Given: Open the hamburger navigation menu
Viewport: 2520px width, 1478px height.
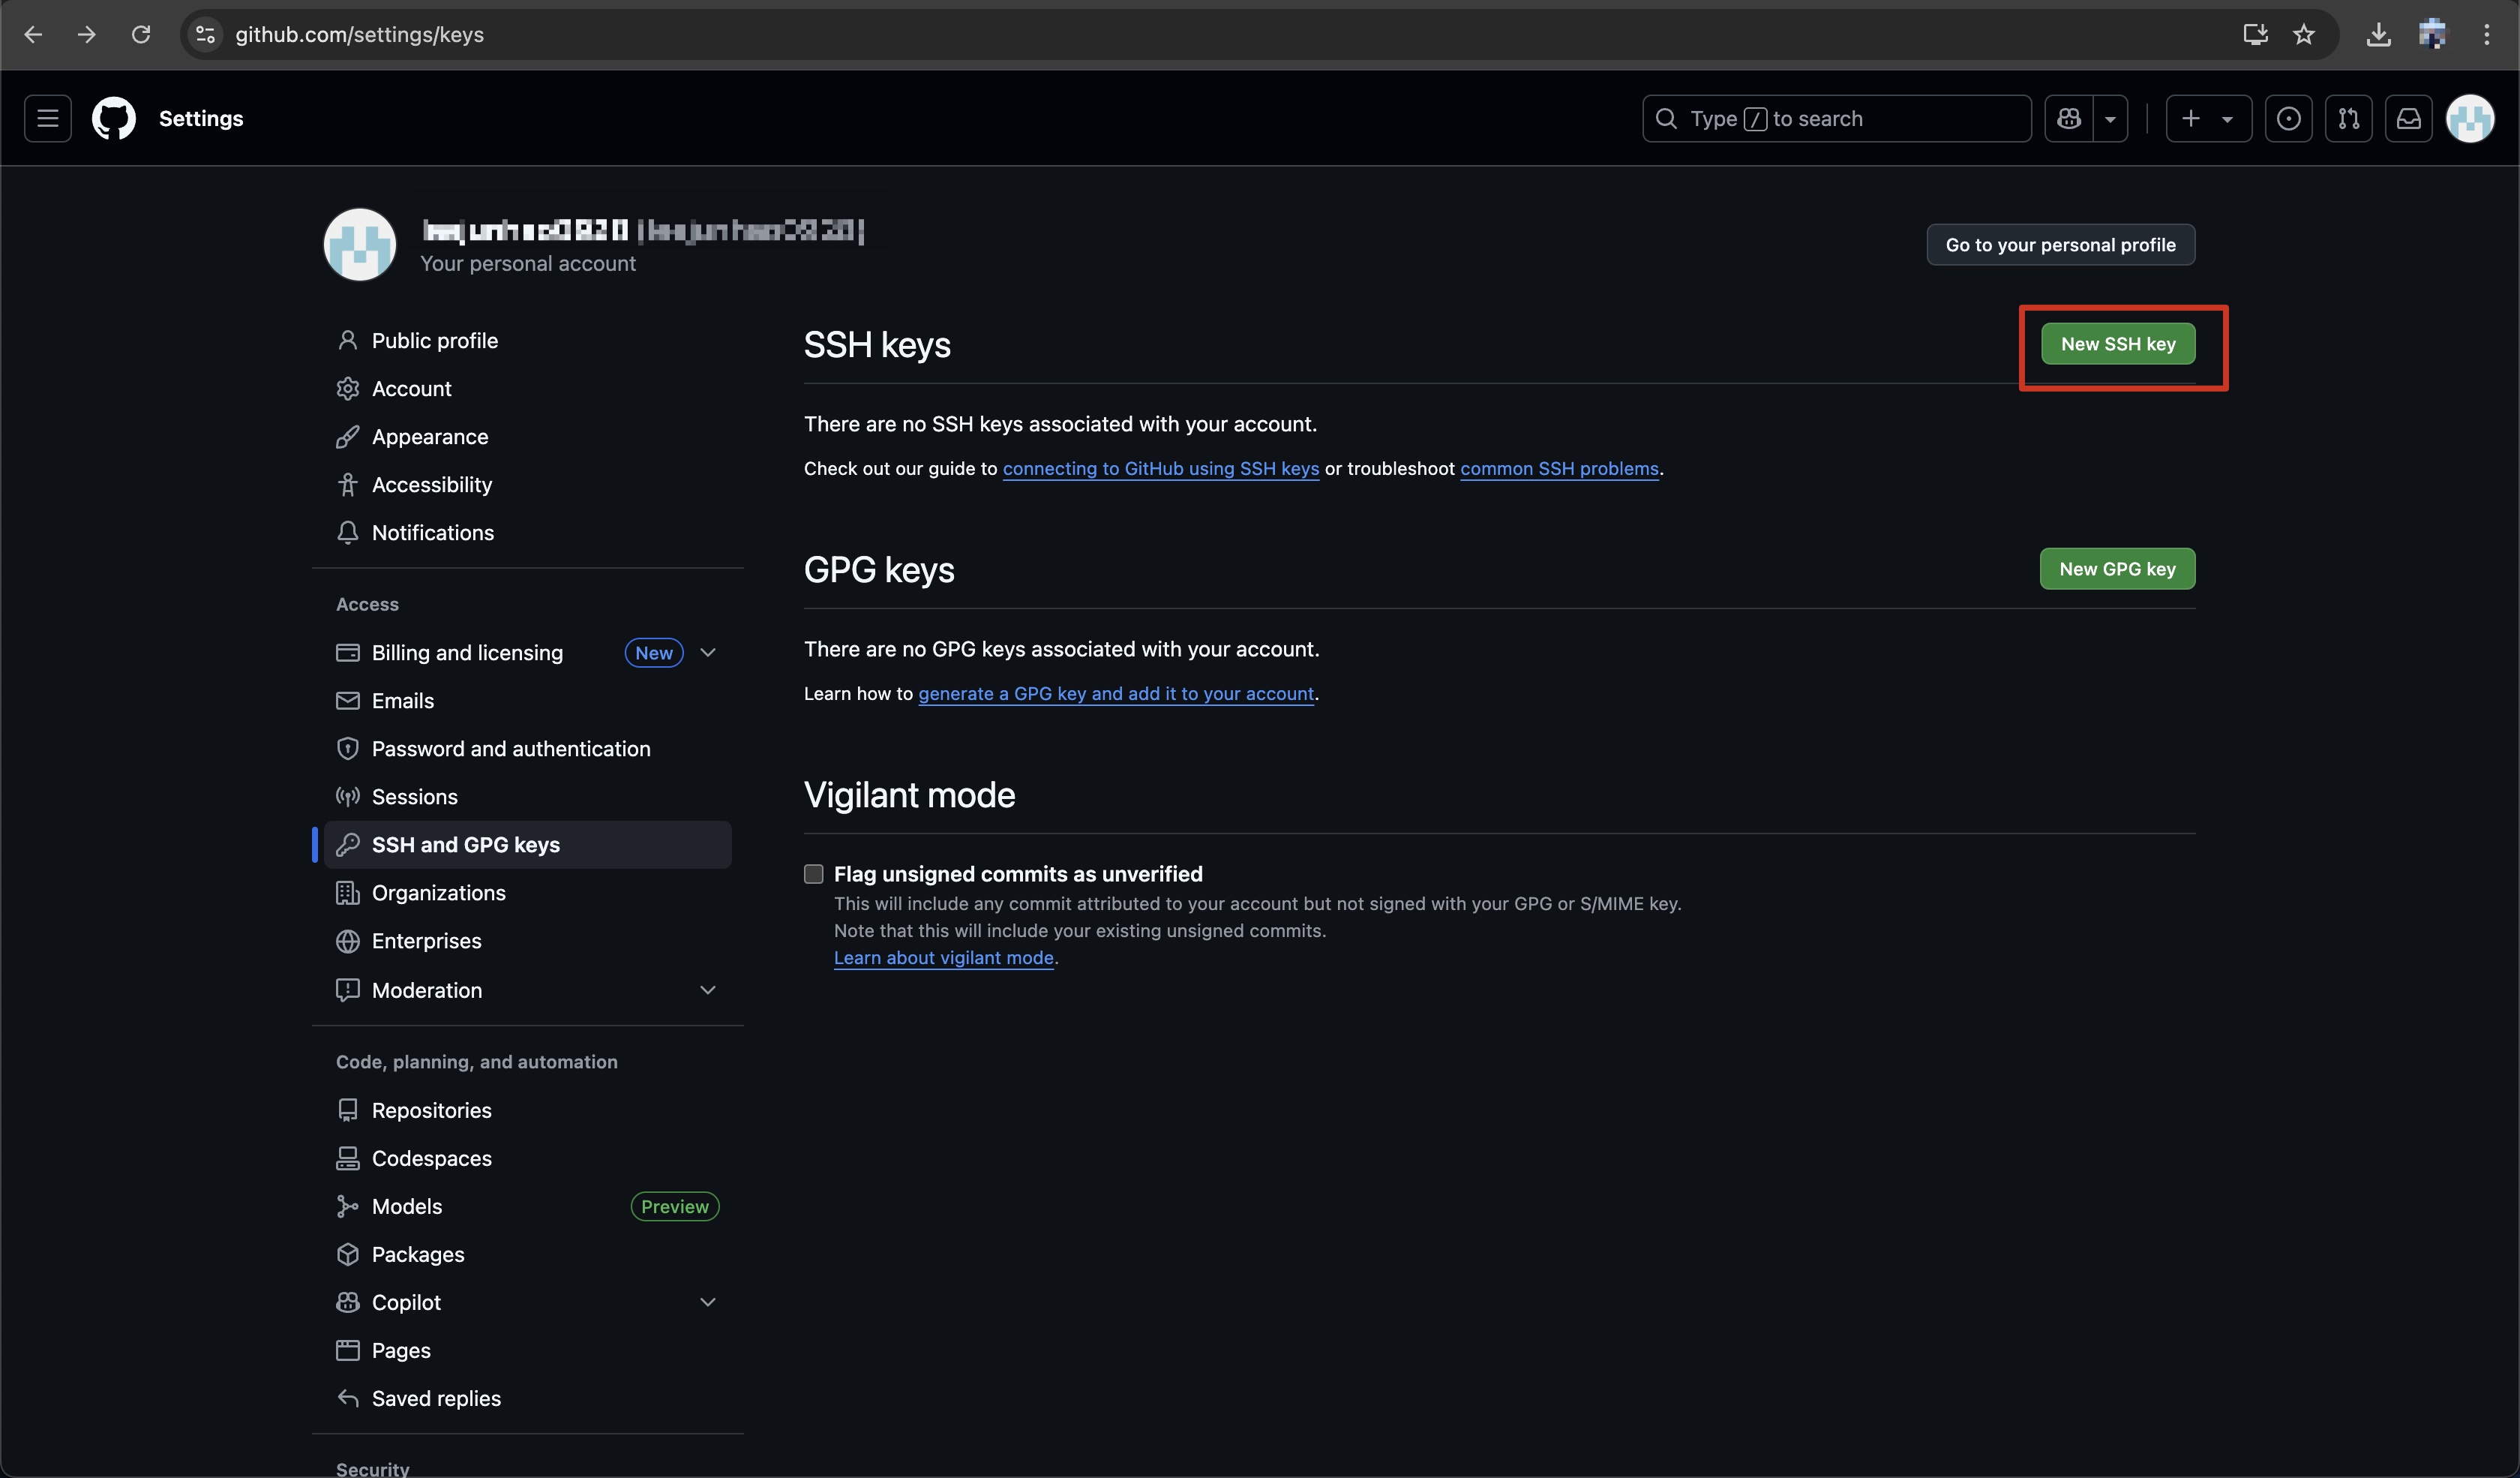Looking at the screenshot, I should pos(47,118).
